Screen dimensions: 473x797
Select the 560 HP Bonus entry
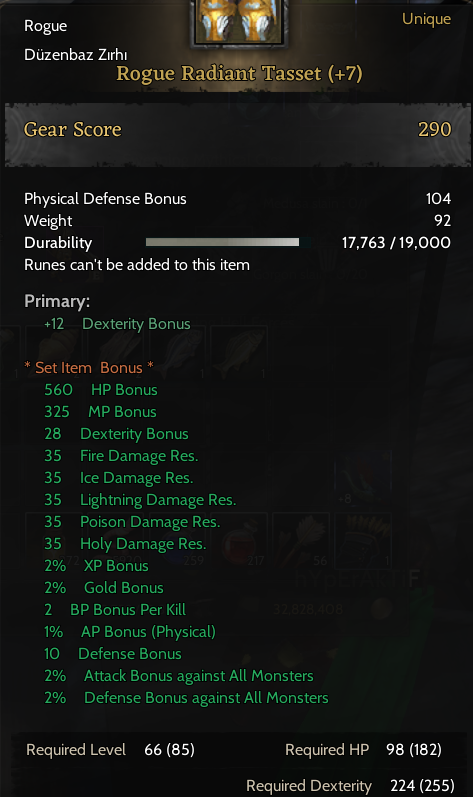pos(101,390)
